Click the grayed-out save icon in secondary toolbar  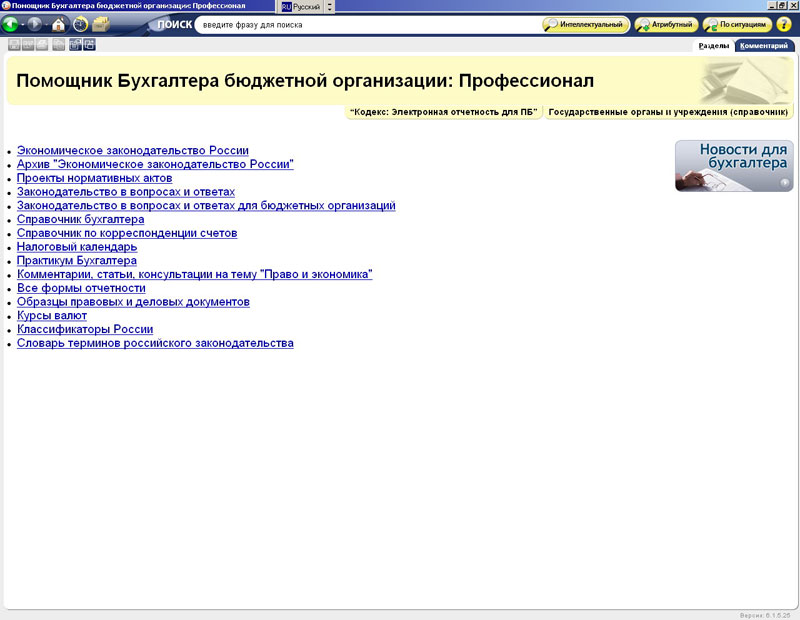(x=14, y=45)
